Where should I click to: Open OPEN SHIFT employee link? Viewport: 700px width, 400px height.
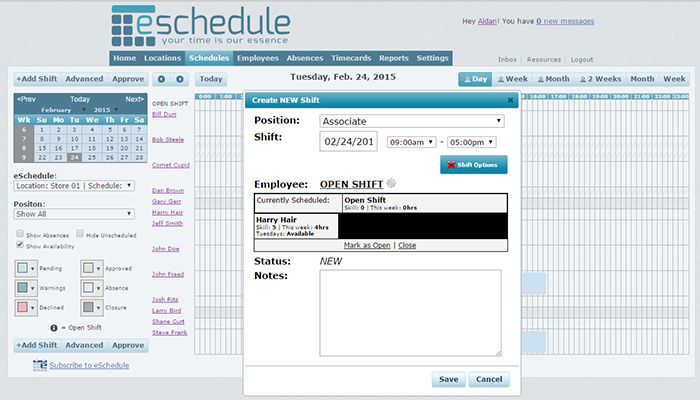351,184
